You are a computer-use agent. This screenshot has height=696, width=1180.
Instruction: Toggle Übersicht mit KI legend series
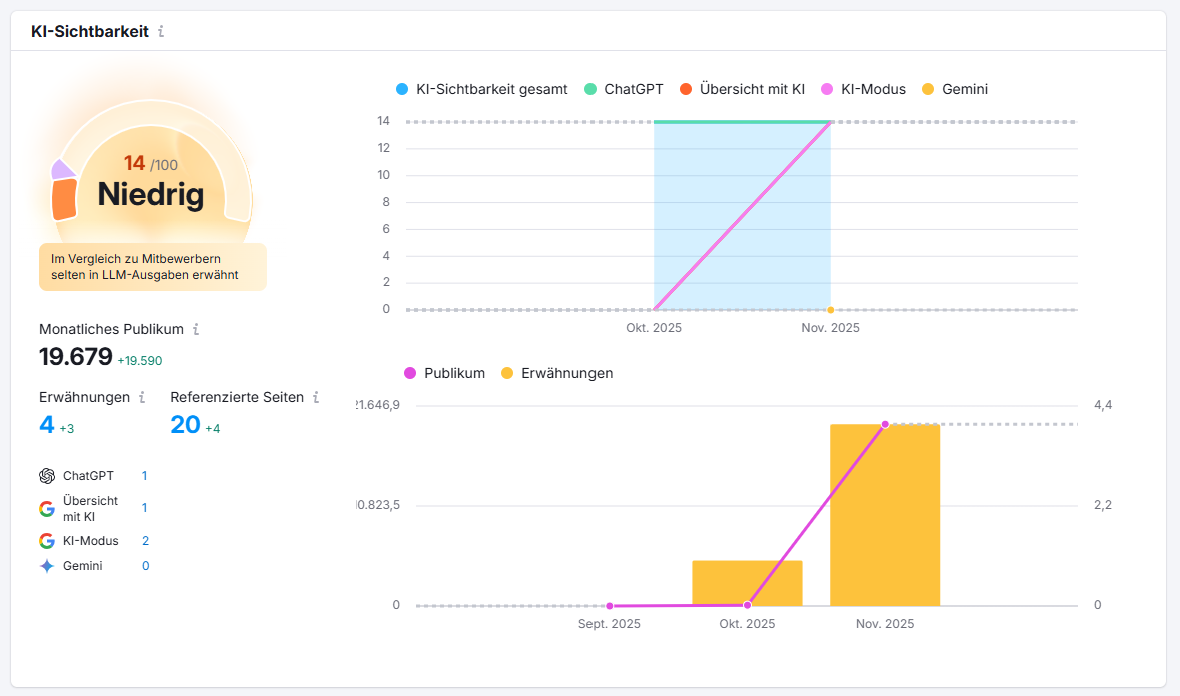742,89
